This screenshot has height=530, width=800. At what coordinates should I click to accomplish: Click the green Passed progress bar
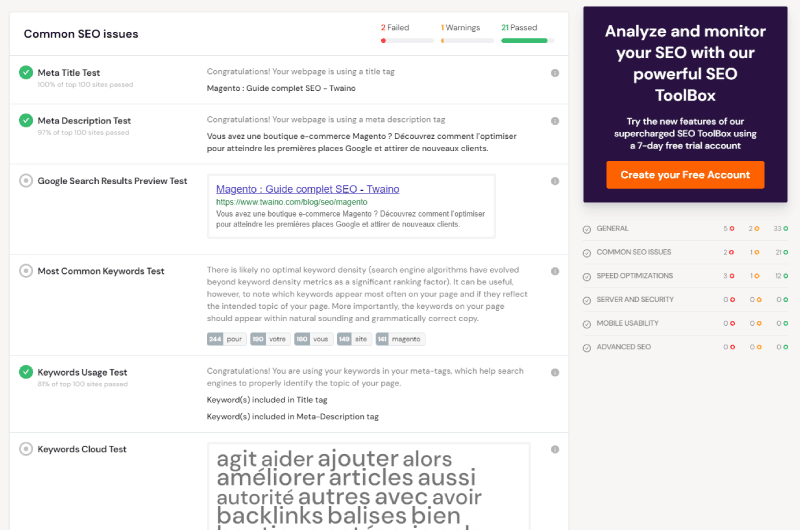point(528,41)
